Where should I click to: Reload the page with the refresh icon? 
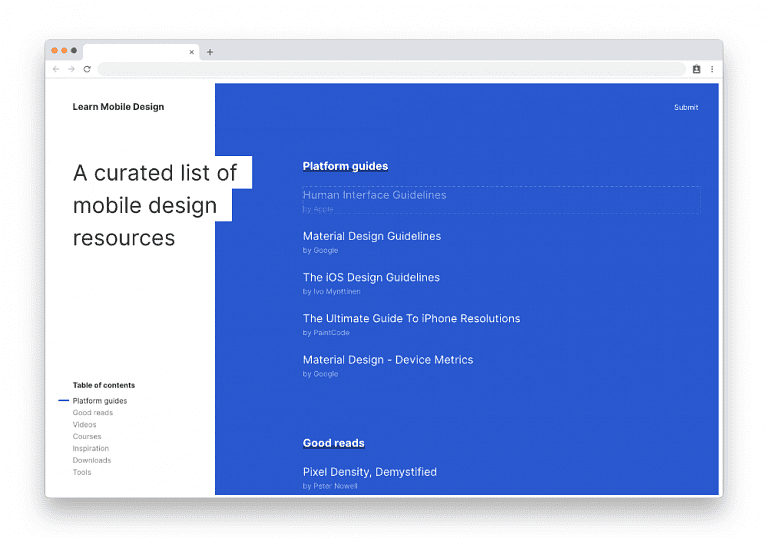87,69
